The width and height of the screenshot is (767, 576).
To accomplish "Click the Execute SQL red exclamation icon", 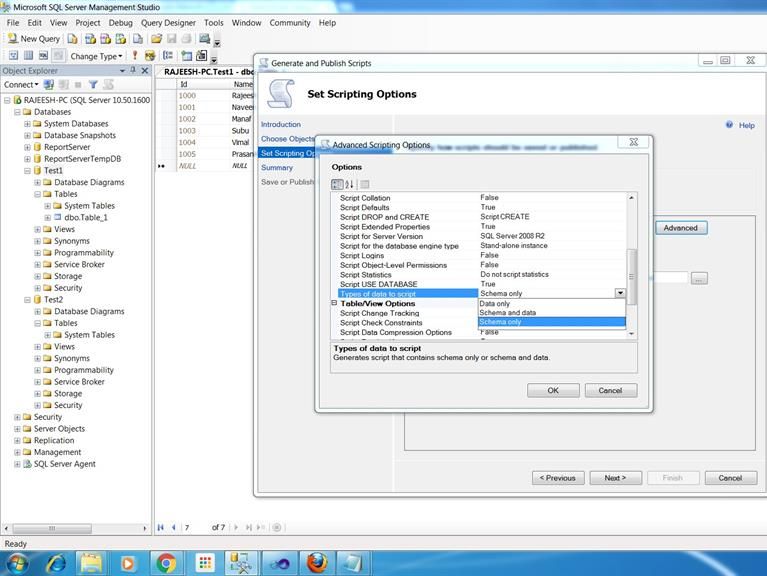I will click(x=135, y=56).
